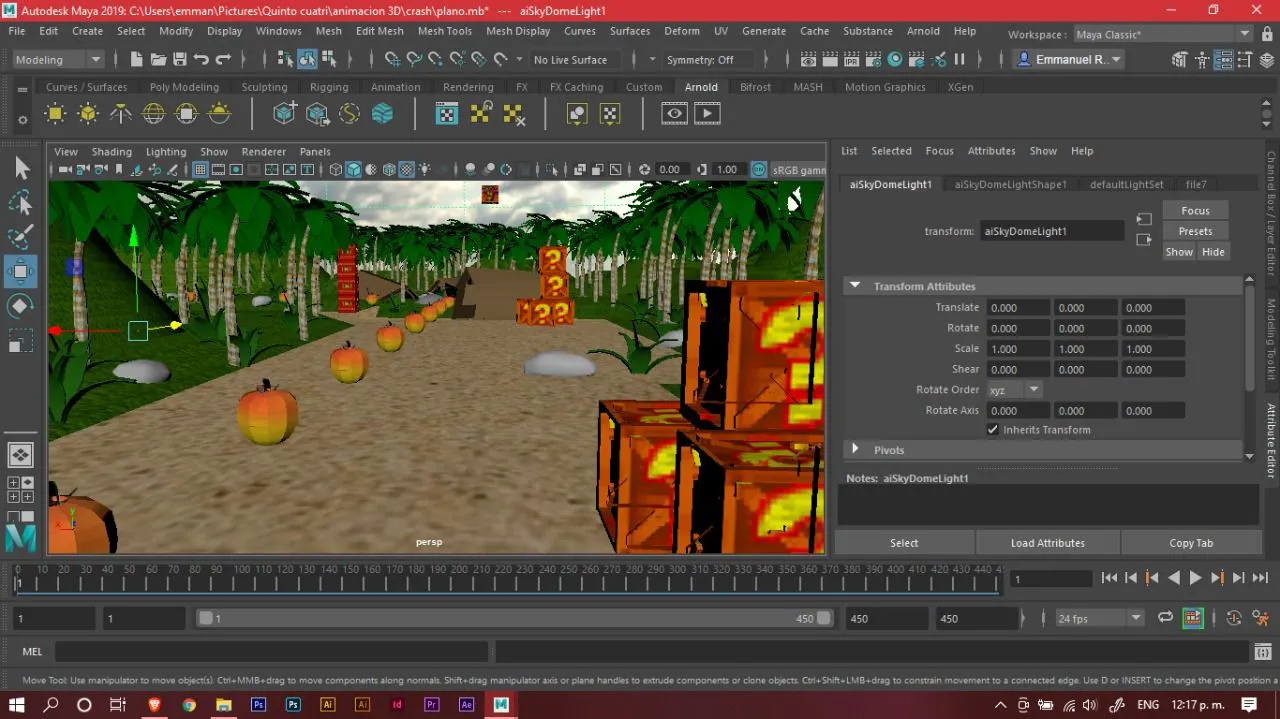Viewport: 1280px width, 719px height.
Task: Select the Paint Selection tool
Action: [x=21, y=237]
